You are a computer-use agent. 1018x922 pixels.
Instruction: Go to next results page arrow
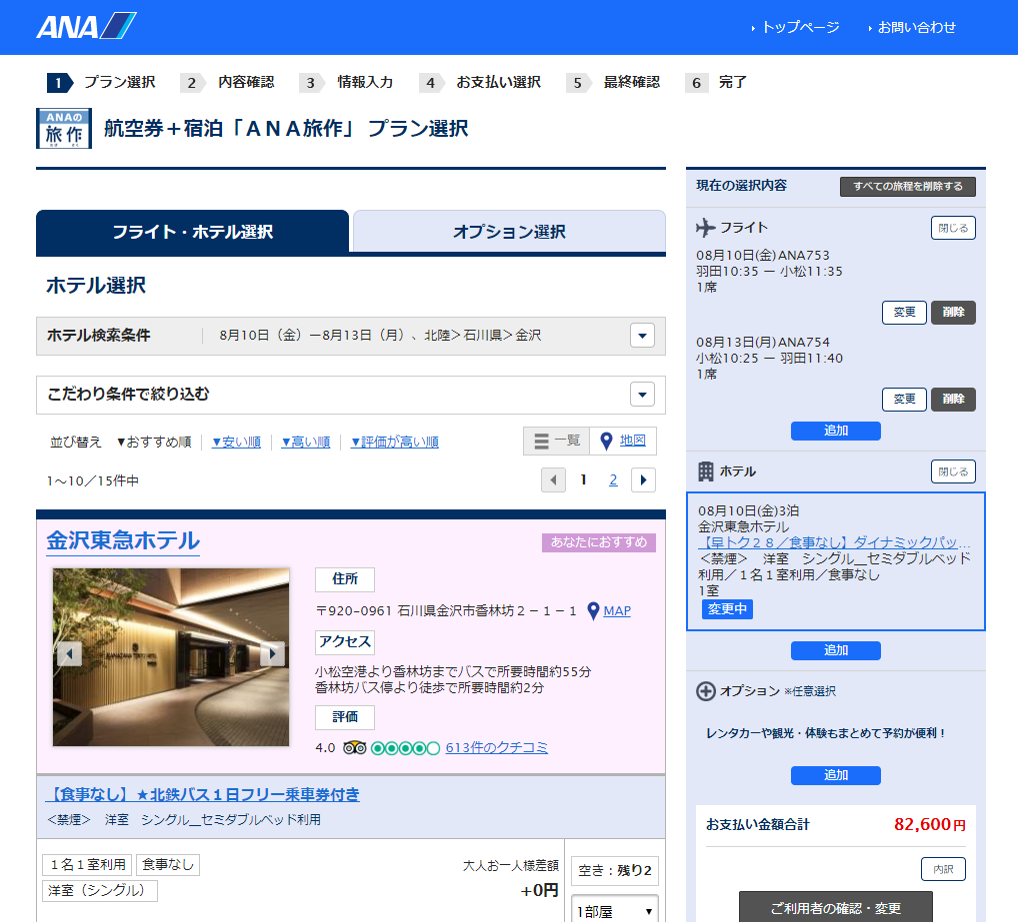[643, 480]
